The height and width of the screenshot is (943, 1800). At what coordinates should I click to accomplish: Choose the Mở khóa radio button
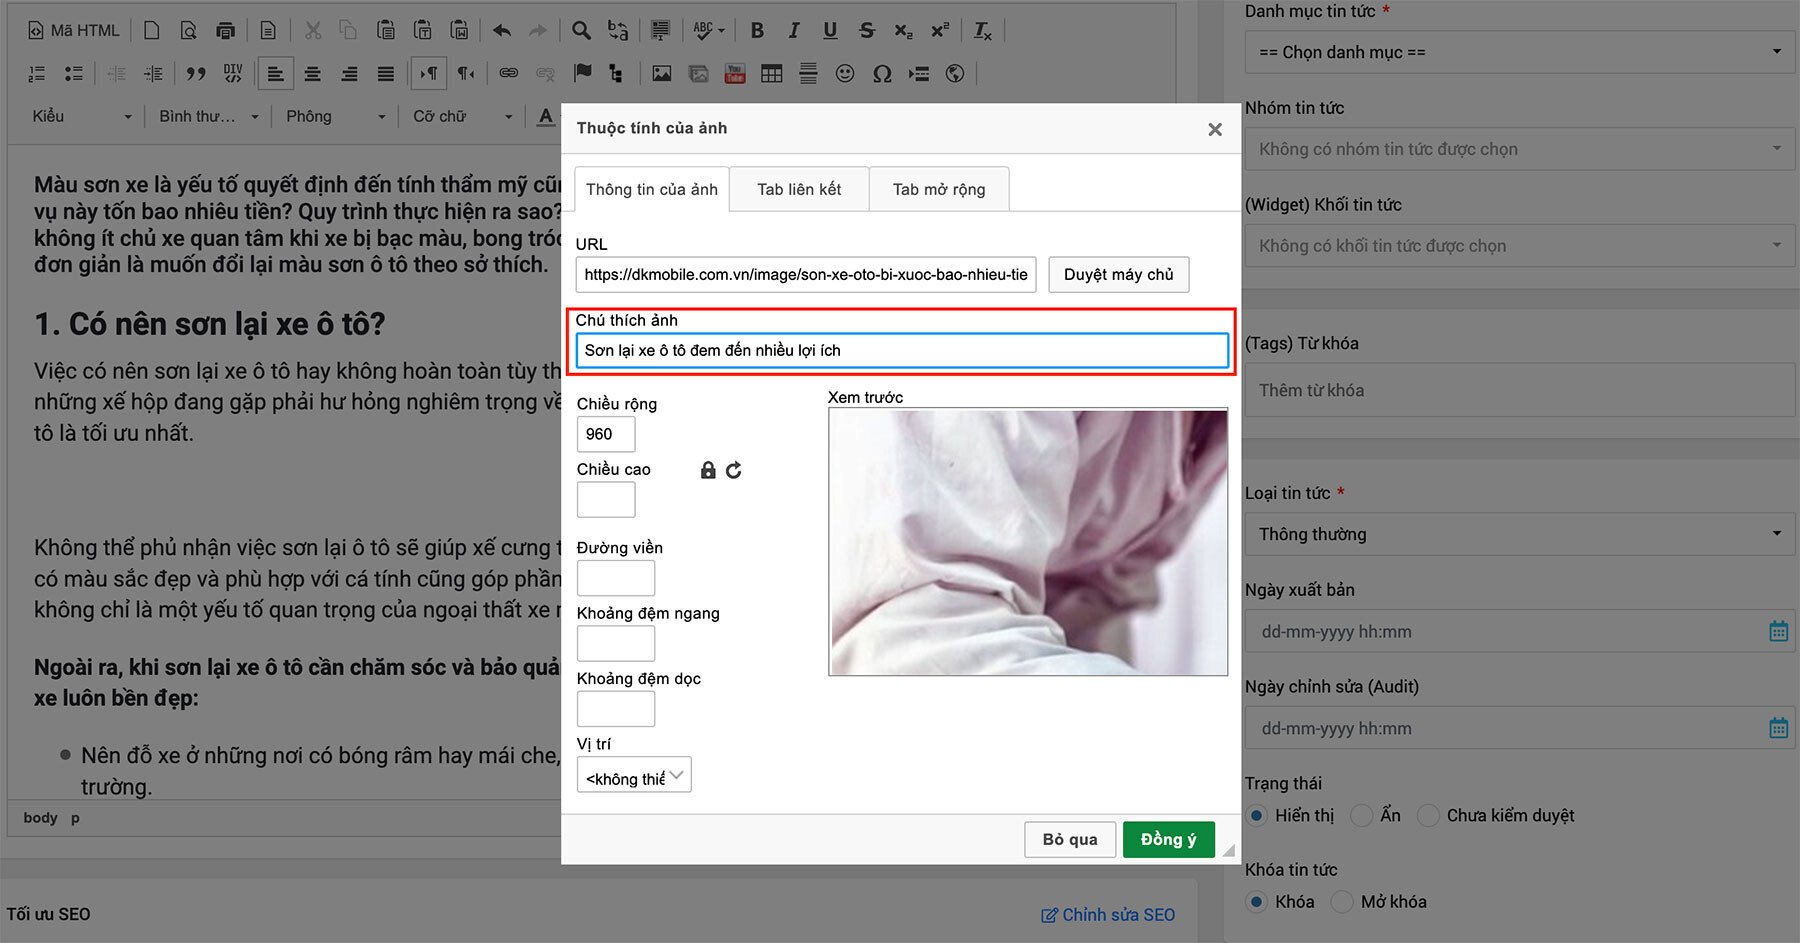(x=1342, y=902)
